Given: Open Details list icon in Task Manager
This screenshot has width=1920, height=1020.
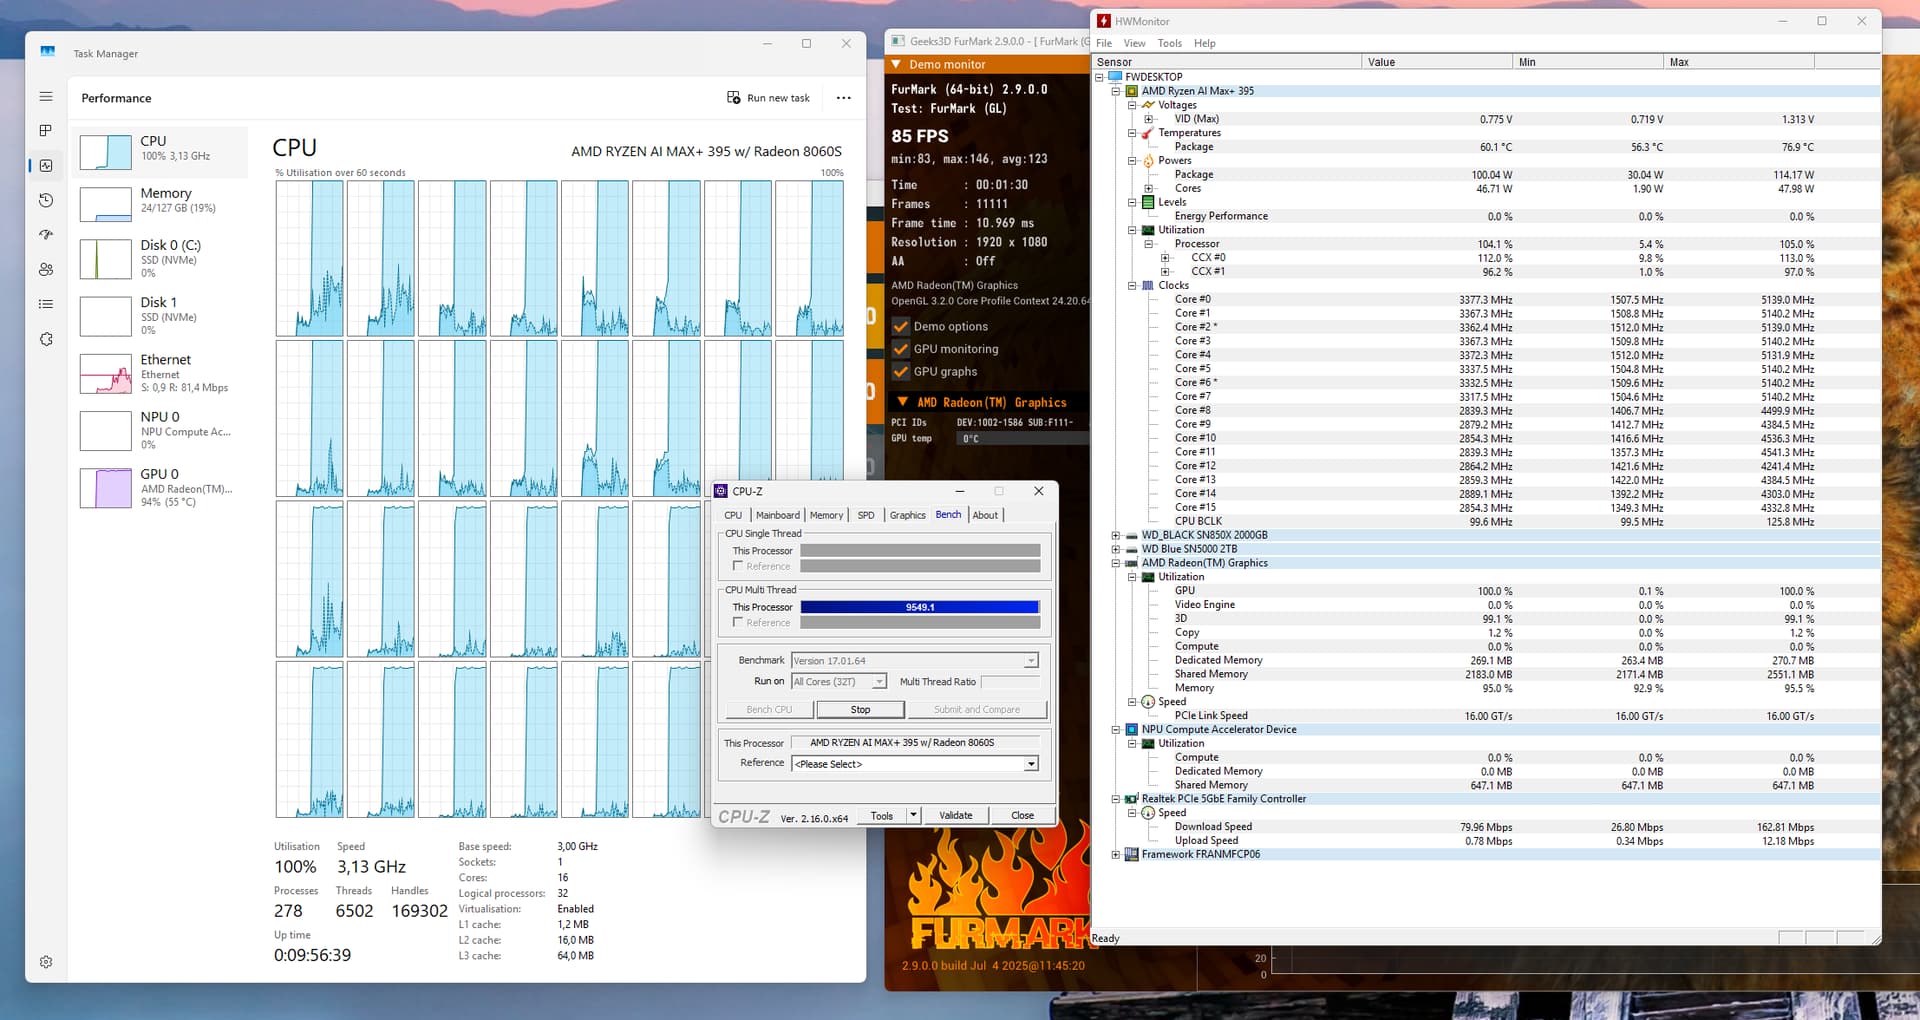Looking at the screenshot, I should pyautogui.click(x=46, y=304).
